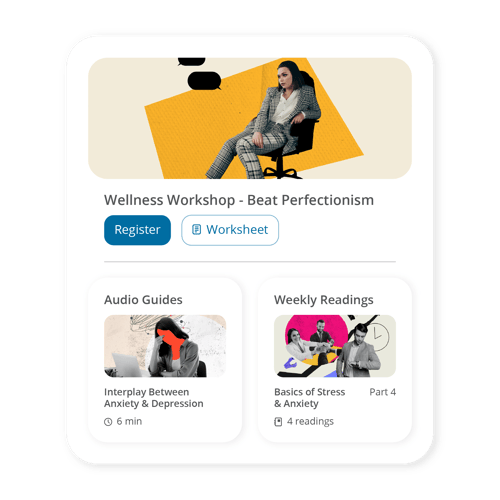
Task: Select the Wellness Workshop - Beat Perfectionism title
Action: 239,200
